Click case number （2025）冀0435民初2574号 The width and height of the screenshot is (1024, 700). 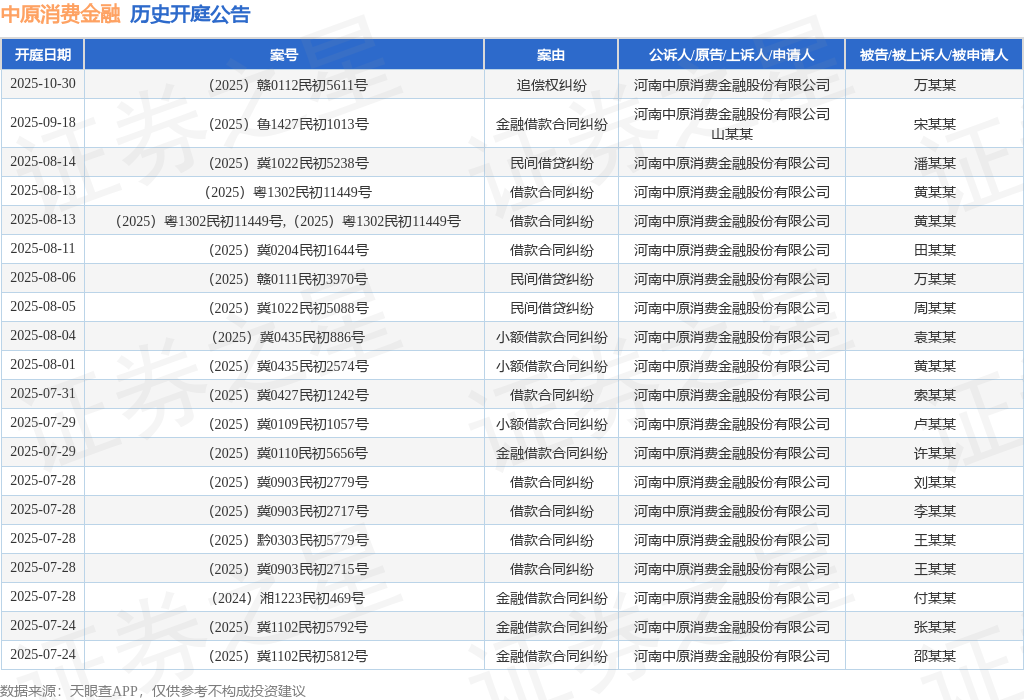tap(284, 366)
